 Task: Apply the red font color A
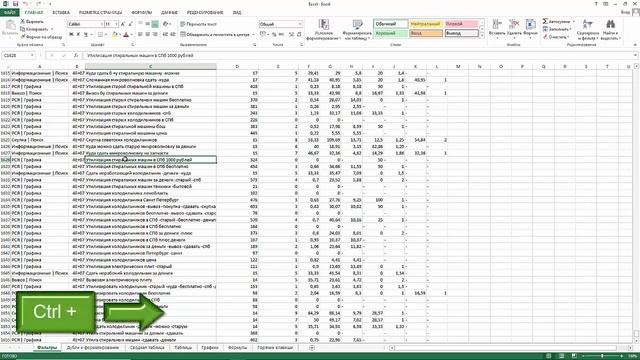[x=126, y=35]
